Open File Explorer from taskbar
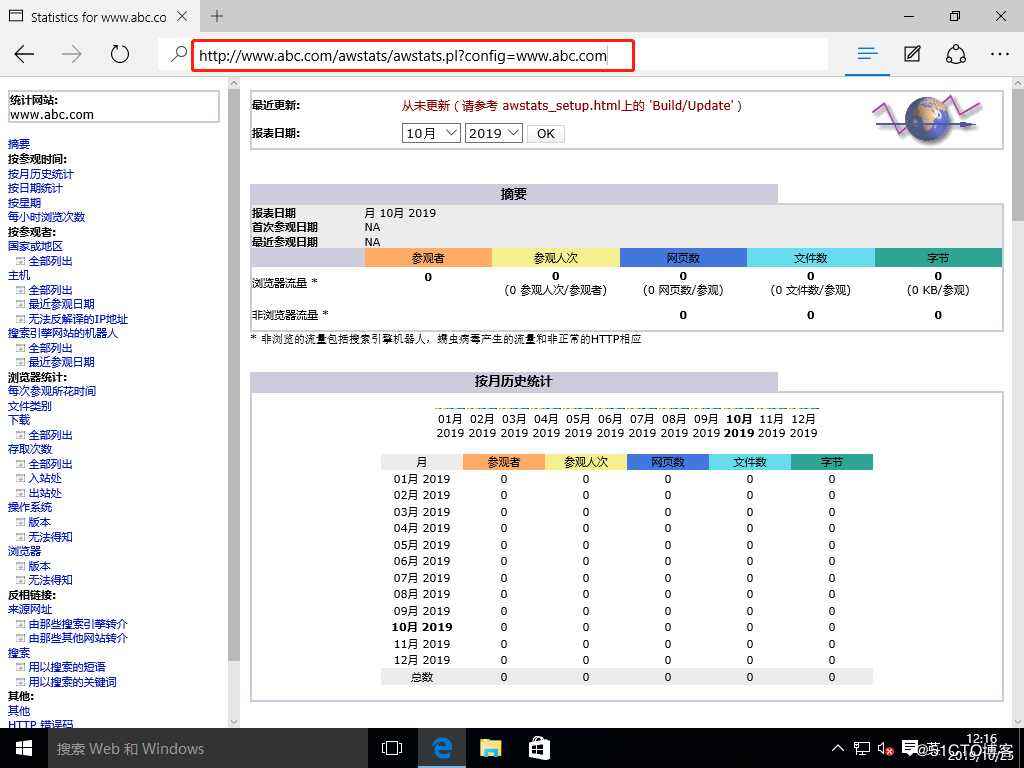Viewport: 1024px width, 768px height. pos(490,748)
